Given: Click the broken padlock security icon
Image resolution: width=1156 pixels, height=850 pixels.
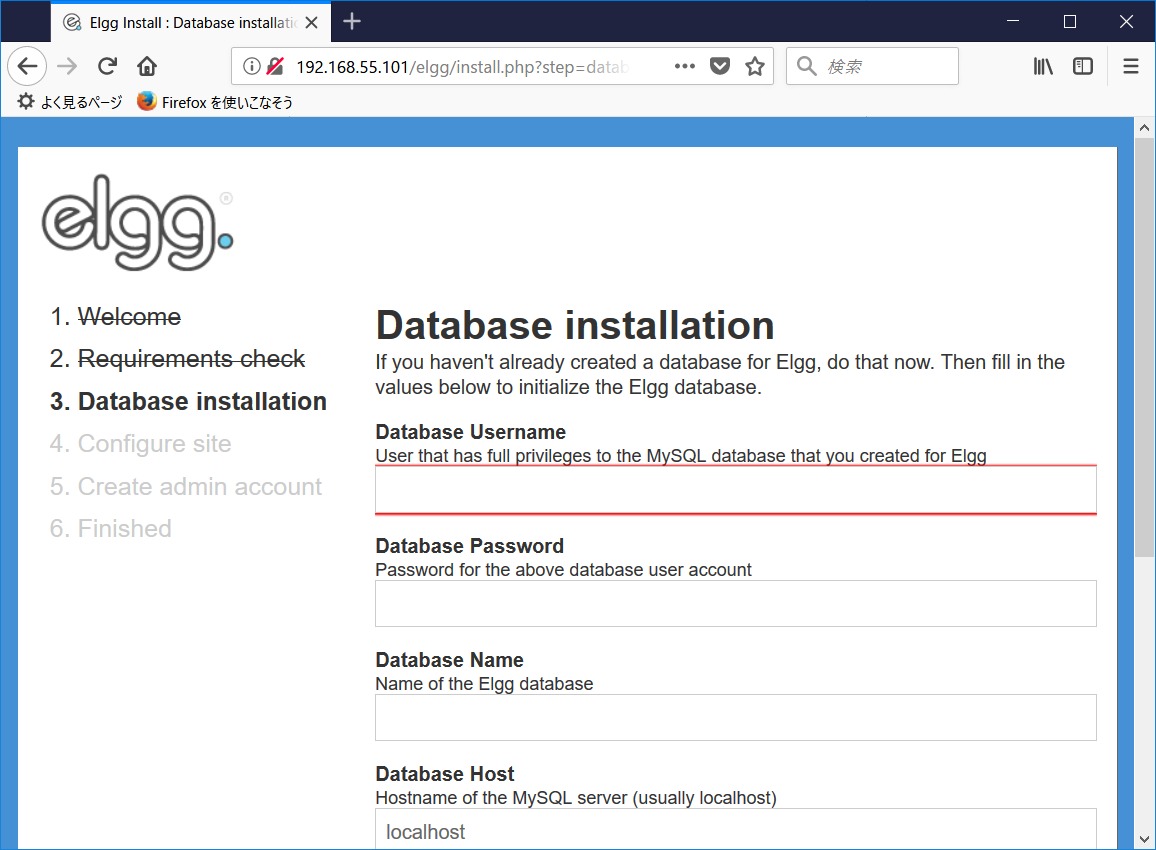Looking at the screenshot, I should [x=273, y=66].
